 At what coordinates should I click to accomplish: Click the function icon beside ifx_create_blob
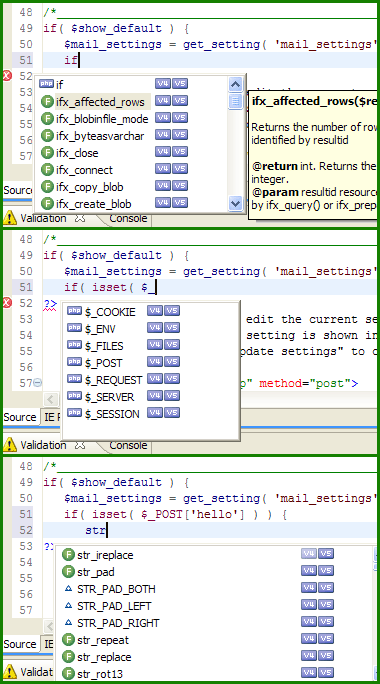pos(47,204)
